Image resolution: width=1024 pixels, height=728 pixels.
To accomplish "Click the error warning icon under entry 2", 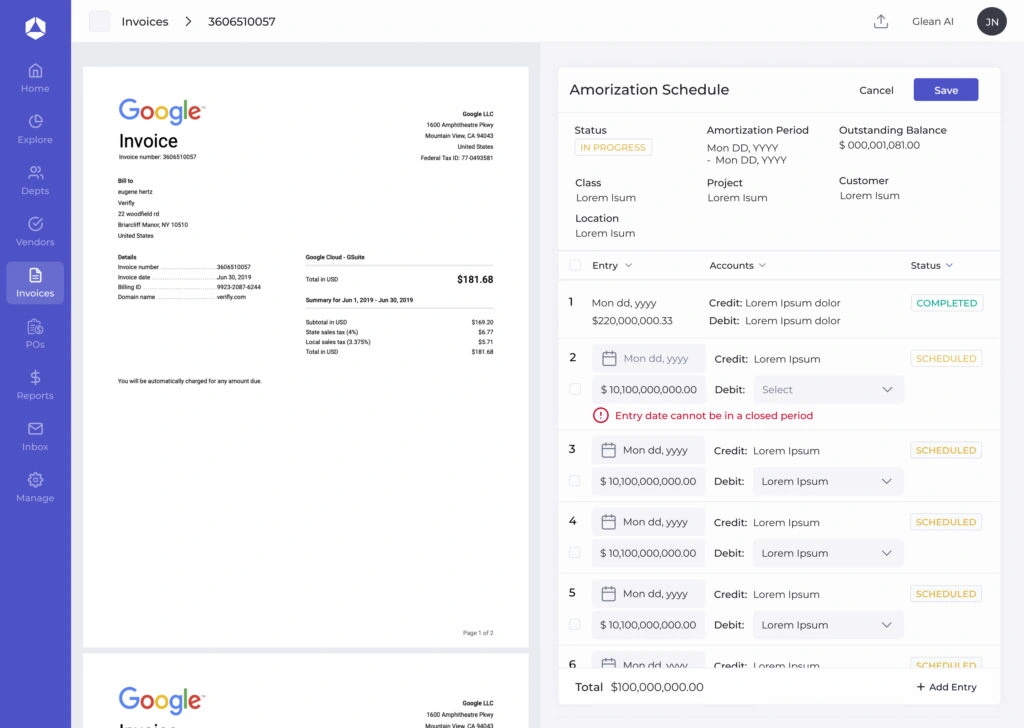I will coord(600,415).
